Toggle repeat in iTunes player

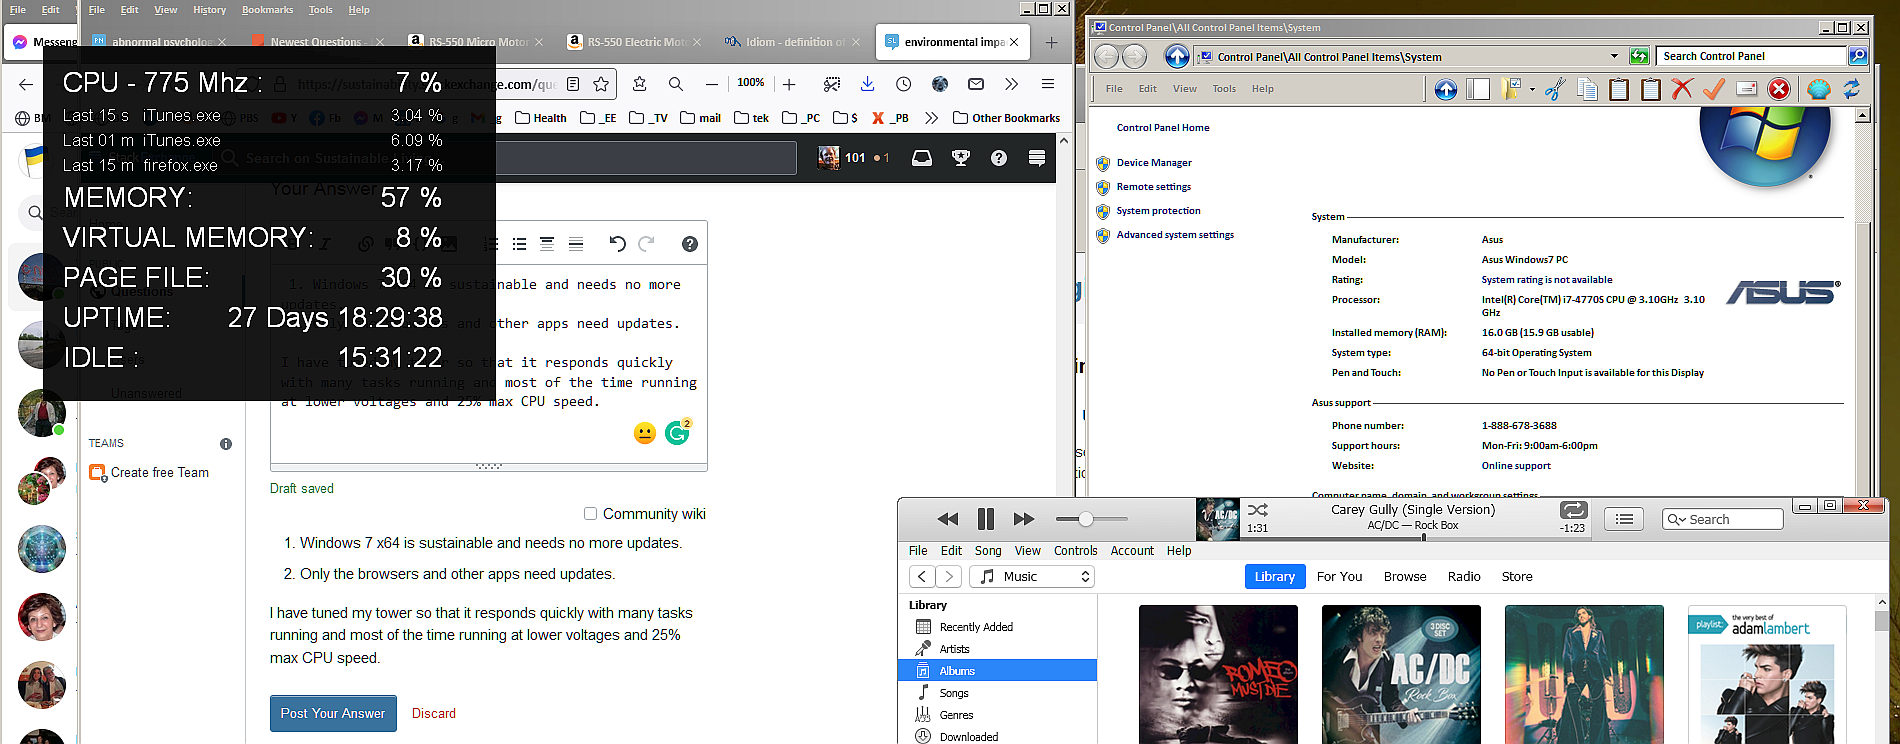1573,510
